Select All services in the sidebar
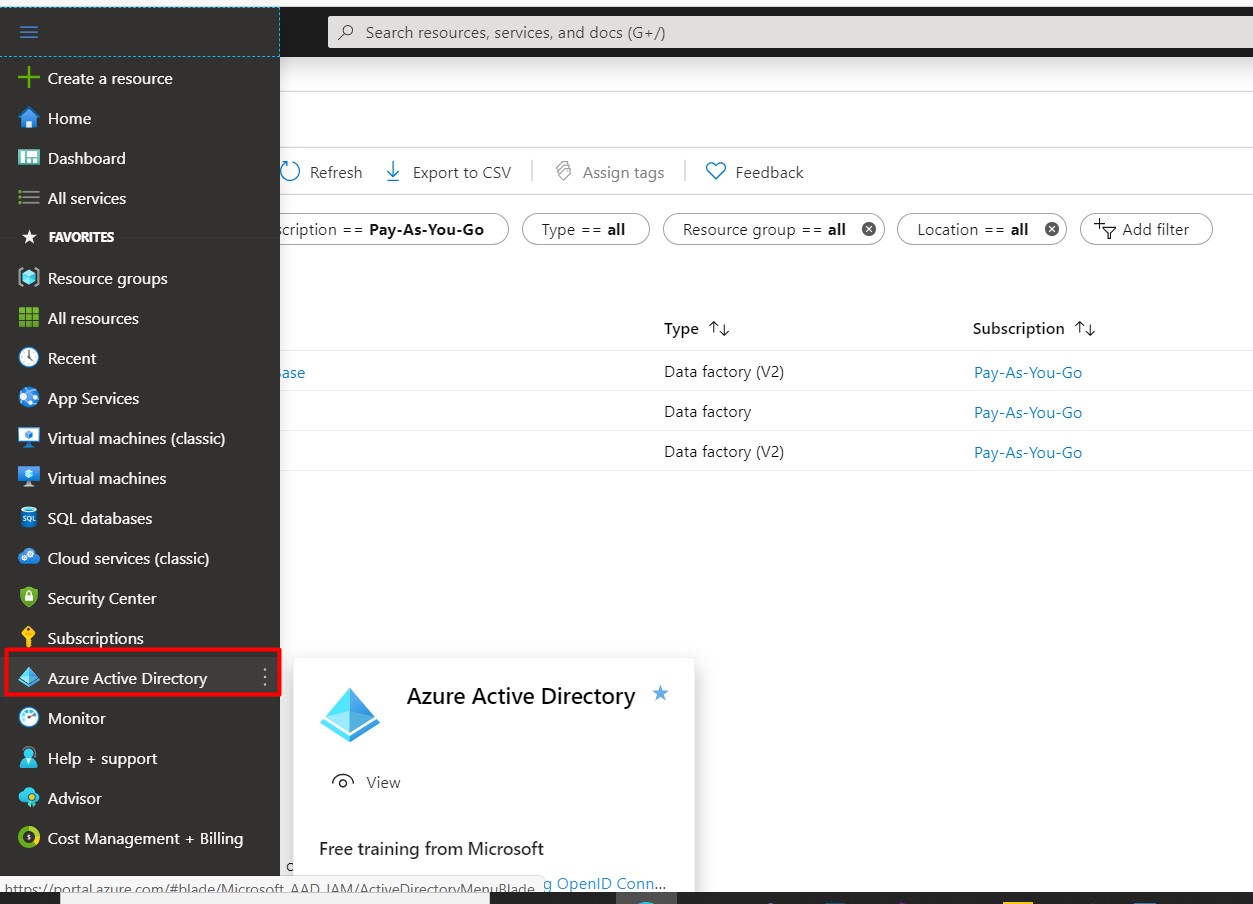The image size is (1253, 904). click(x=87, y=198)
